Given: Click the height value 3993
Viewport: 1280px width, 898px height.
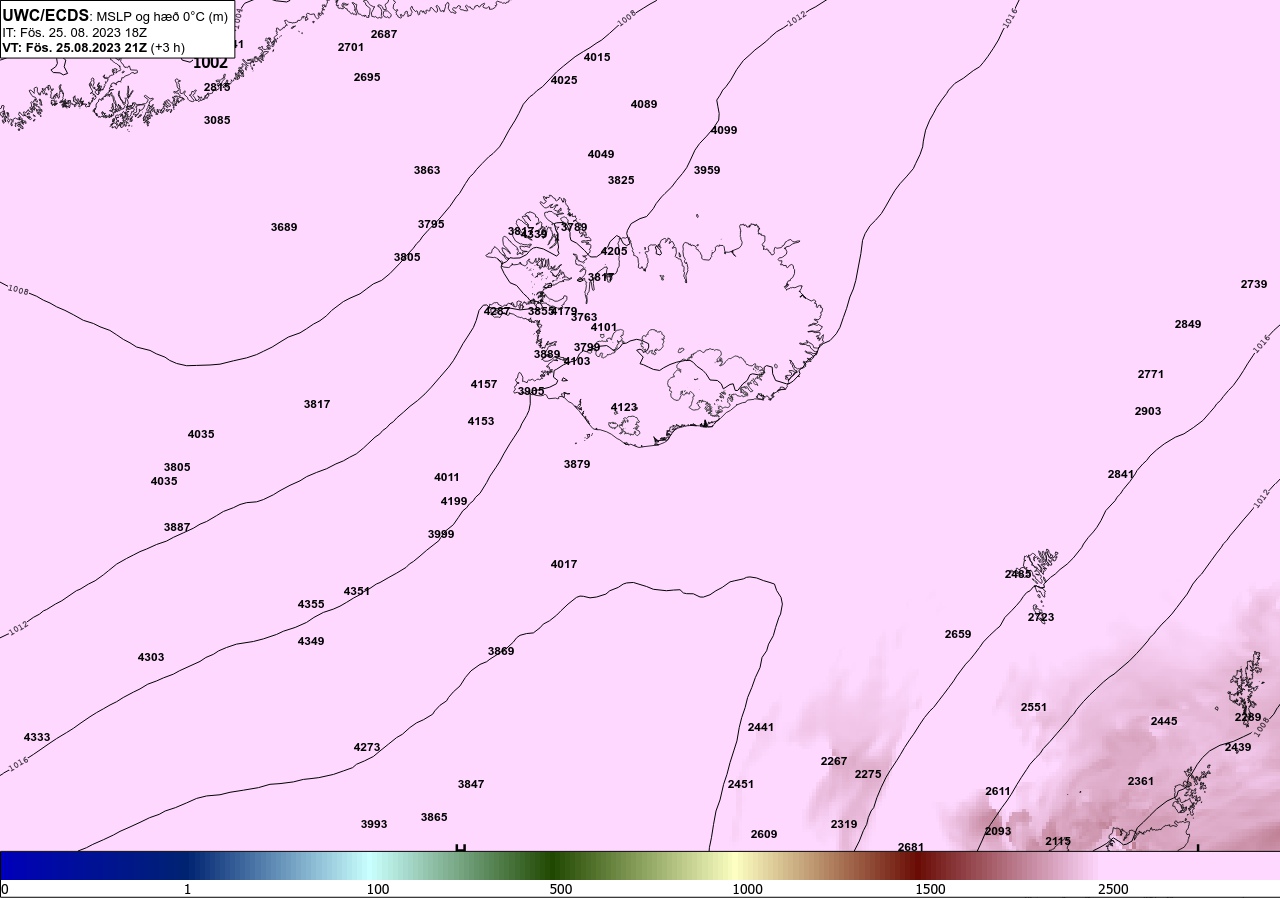Looking at the screenshot, I should [x=374, y=824].
